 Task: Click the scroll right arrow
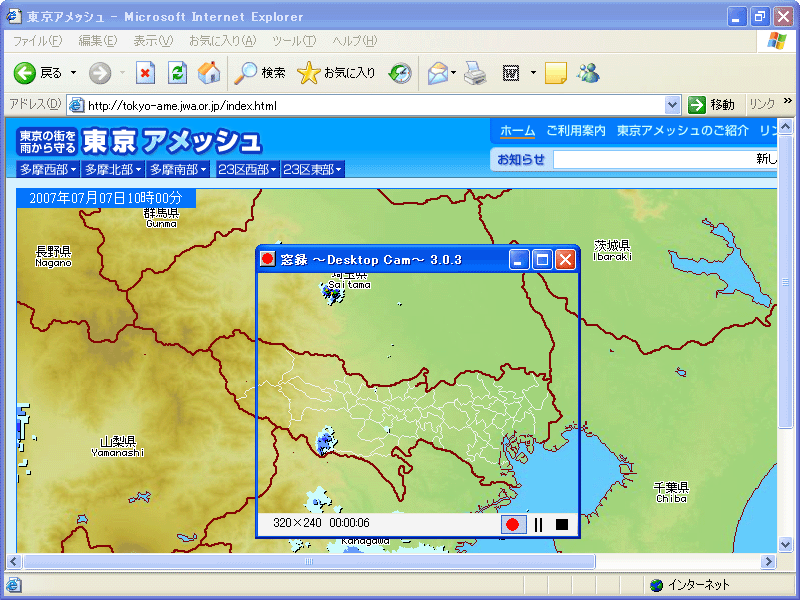pyautogui.click(x=768, y=562)
